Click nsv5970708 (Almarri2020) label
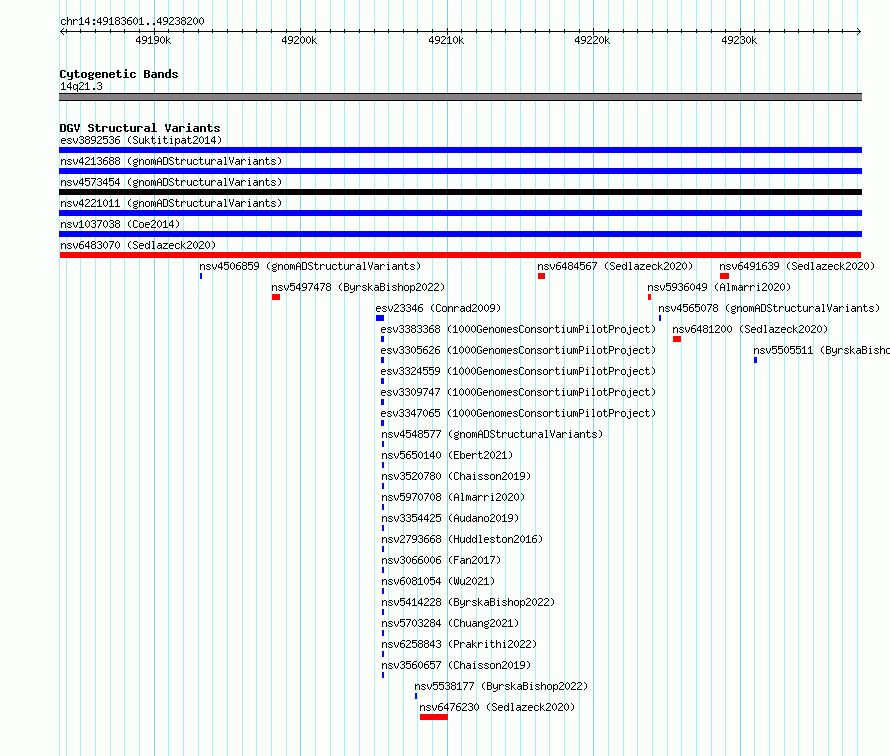 pos(453,497)
